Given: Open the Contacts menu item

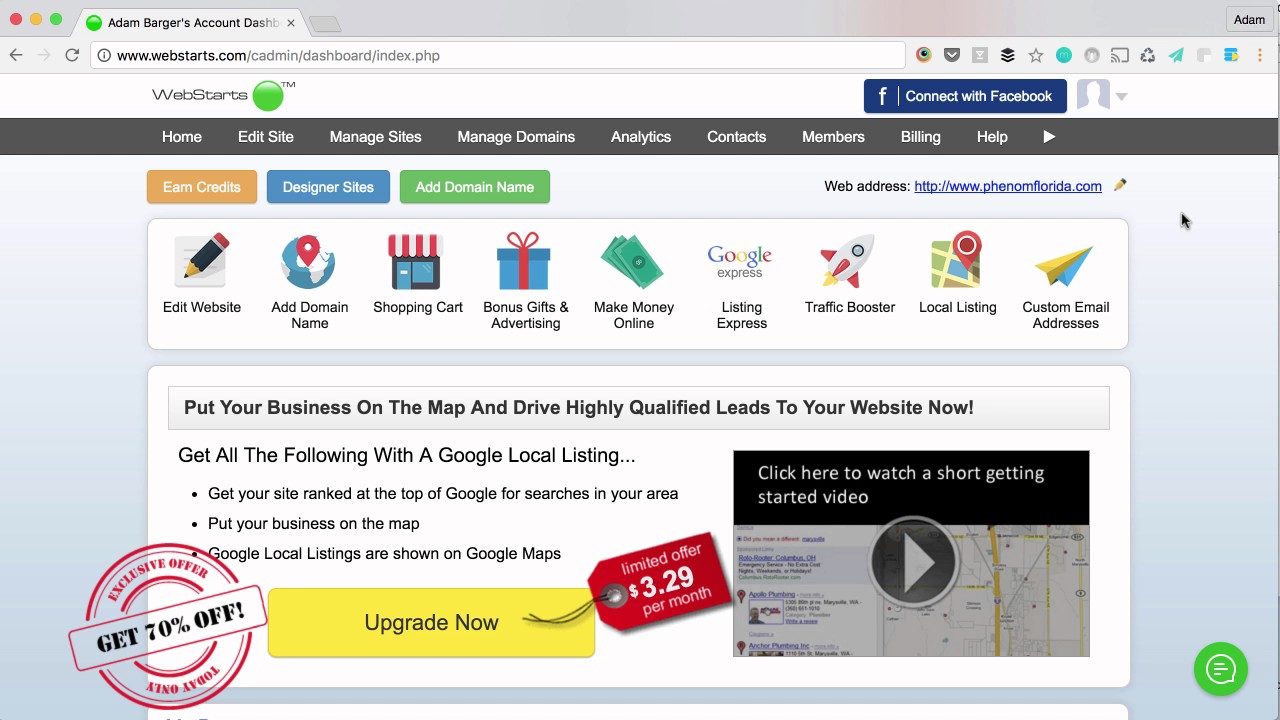Looking at the screenshot, I should 736,137.
